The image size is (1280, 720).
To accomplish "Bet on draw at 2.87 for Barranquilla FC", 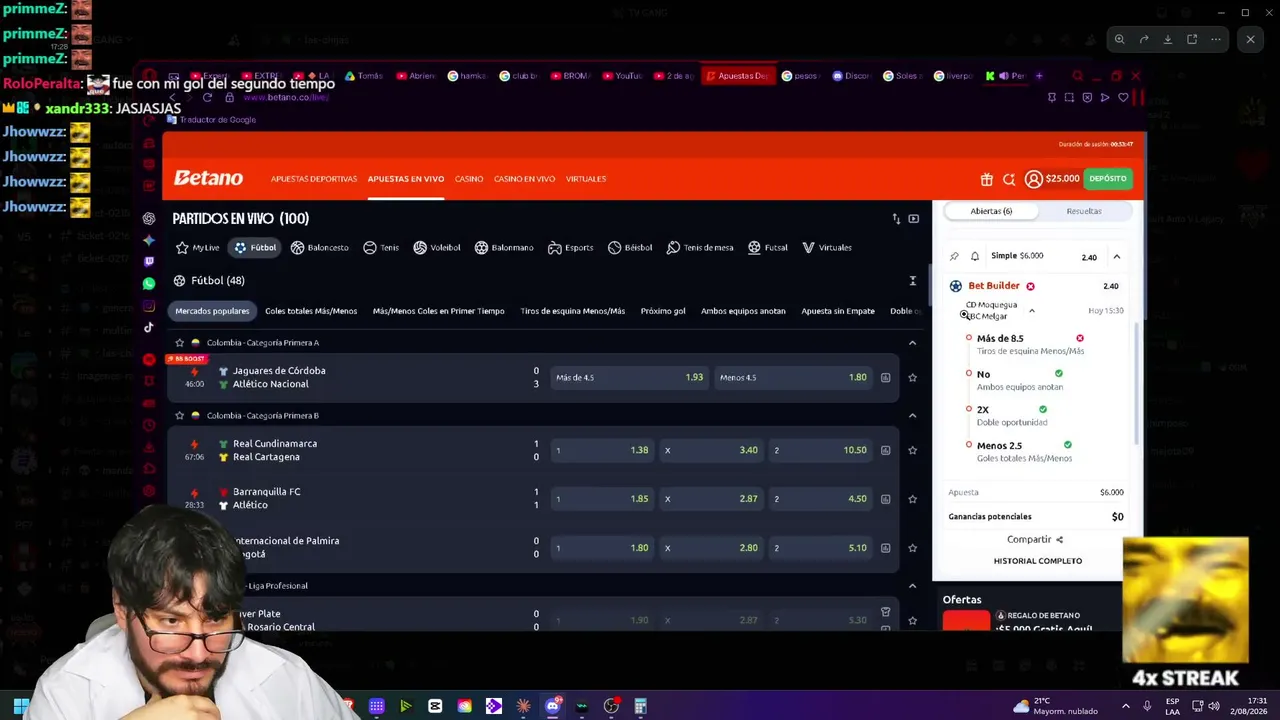I will pos(710,499).
